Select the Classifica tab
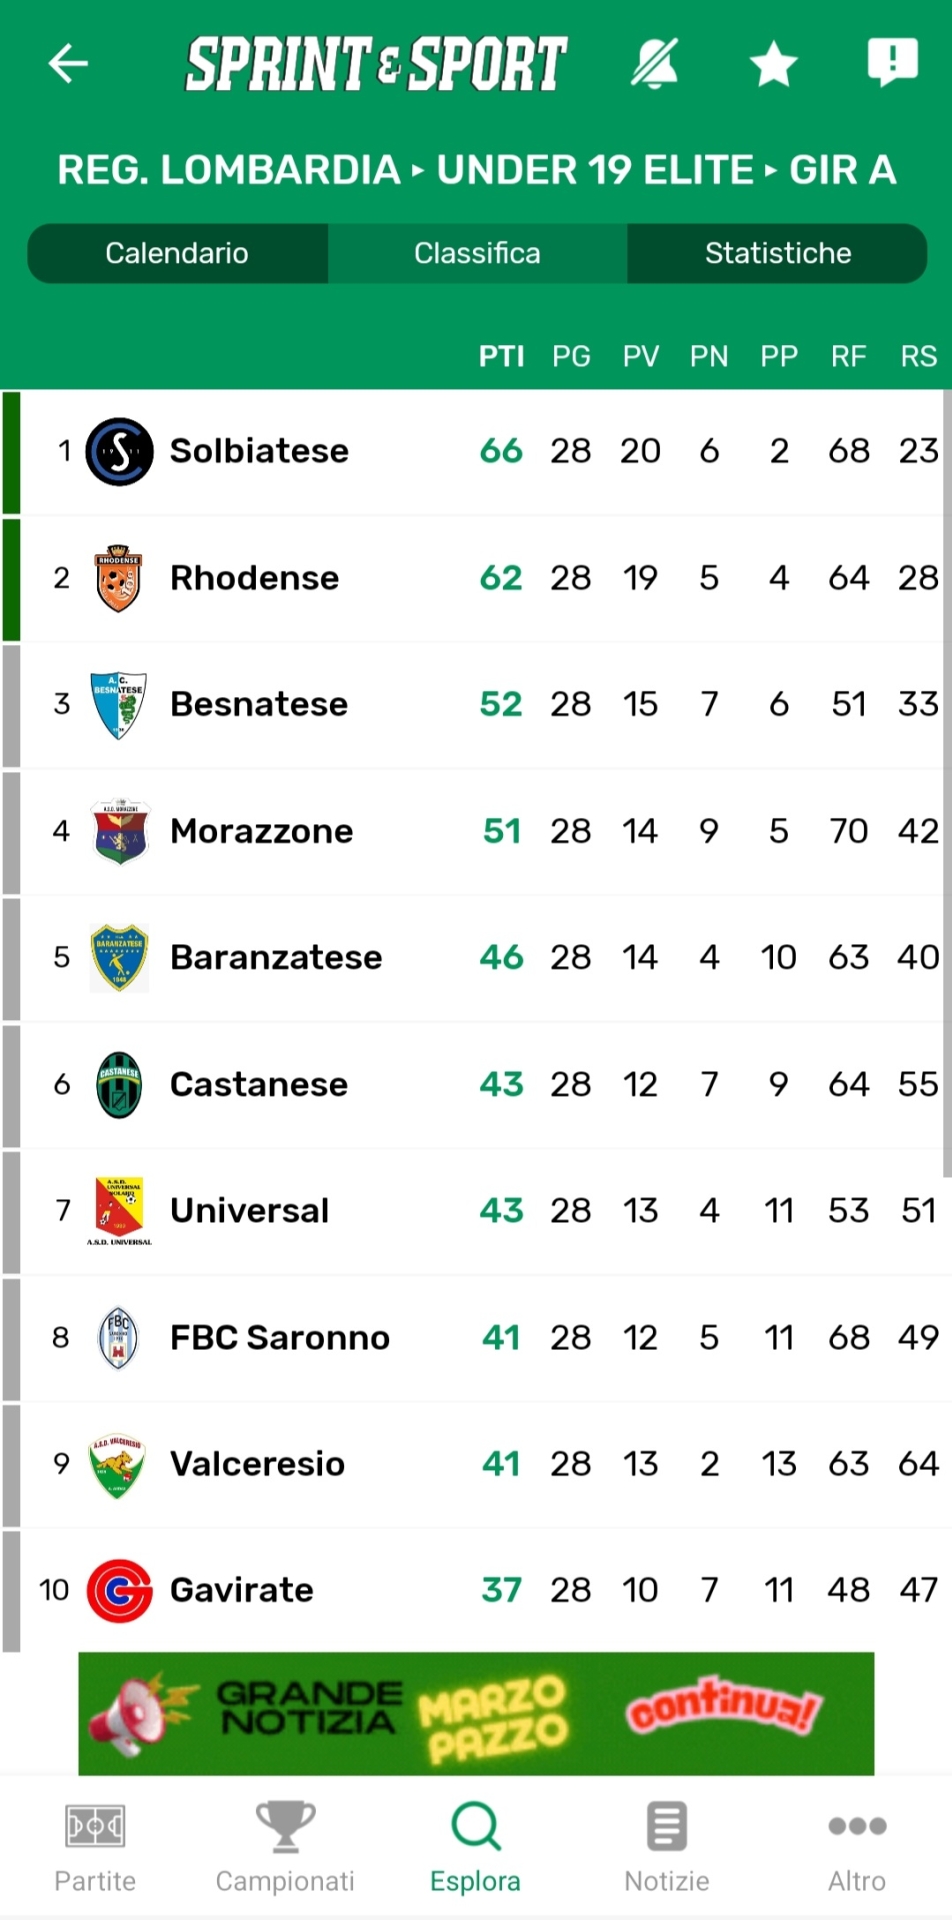952x1920 pixels. tap(477, 253)
